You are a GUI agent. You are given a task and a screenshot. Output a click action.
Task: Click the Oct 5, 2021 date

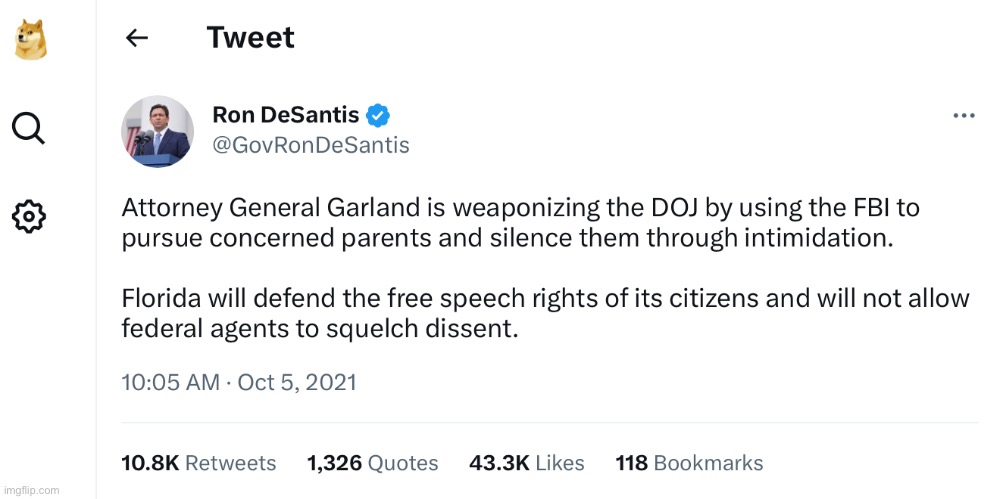[x=297, y=382]
